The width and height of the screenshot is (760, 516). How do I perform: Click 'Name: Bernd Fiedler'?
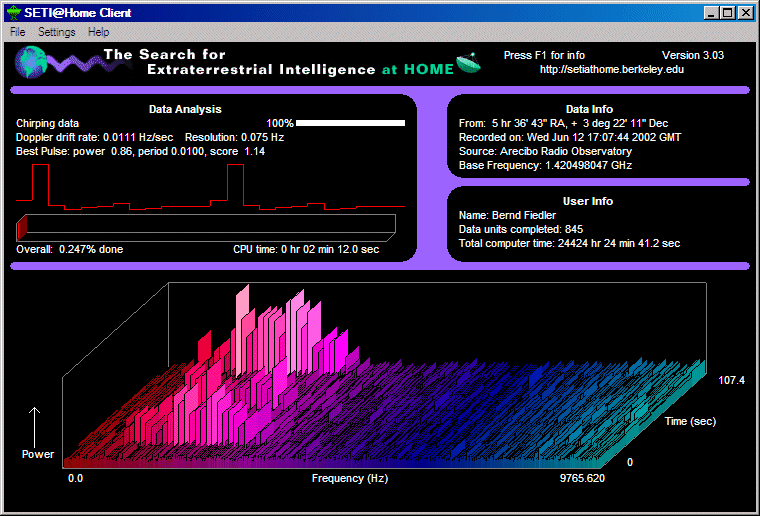pyautogui.click(x=507, y=215)
